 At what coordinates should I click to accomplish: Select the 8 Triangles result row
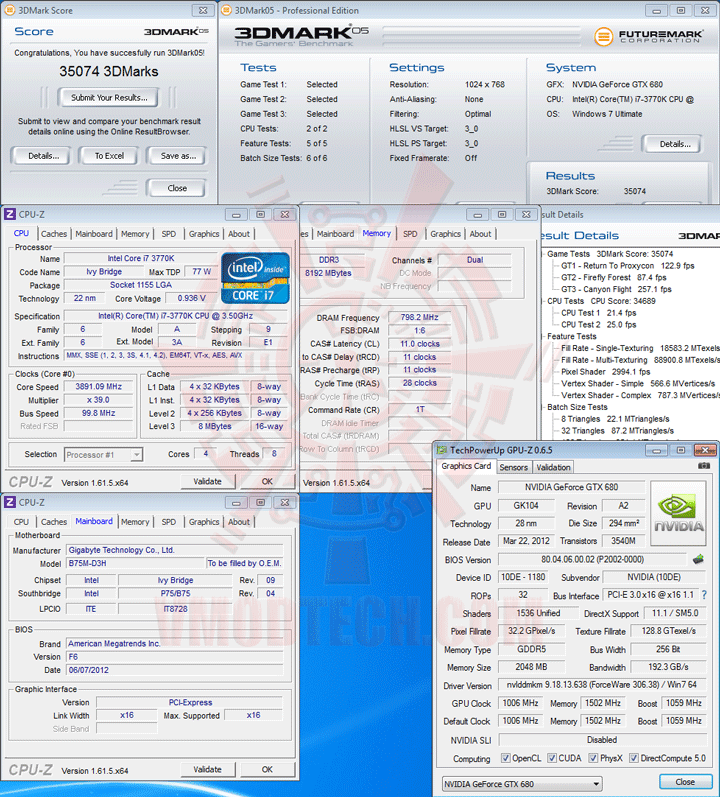coord(615,419)
